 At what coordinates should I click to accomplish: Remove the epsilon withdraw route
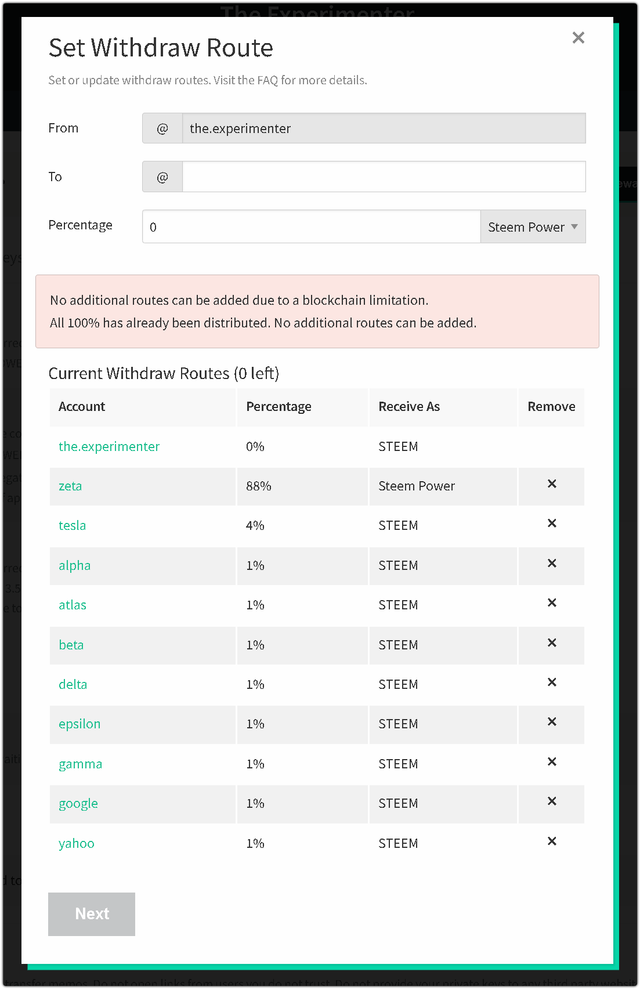click(551, 722)
